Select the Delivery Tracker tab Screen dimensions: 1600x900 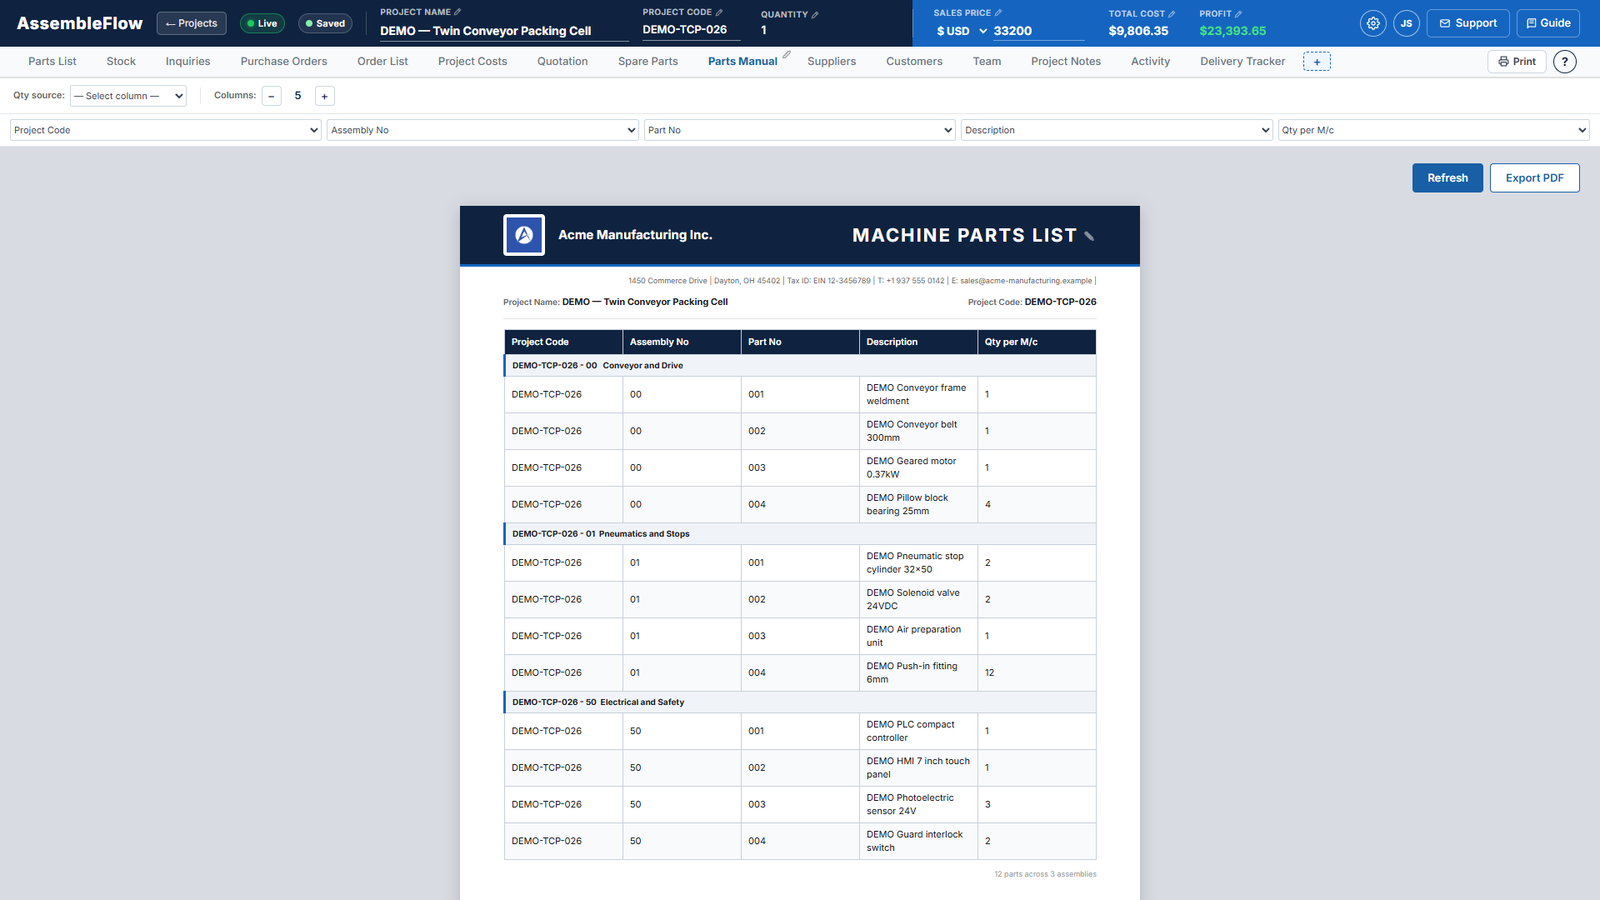(1243, 62)
